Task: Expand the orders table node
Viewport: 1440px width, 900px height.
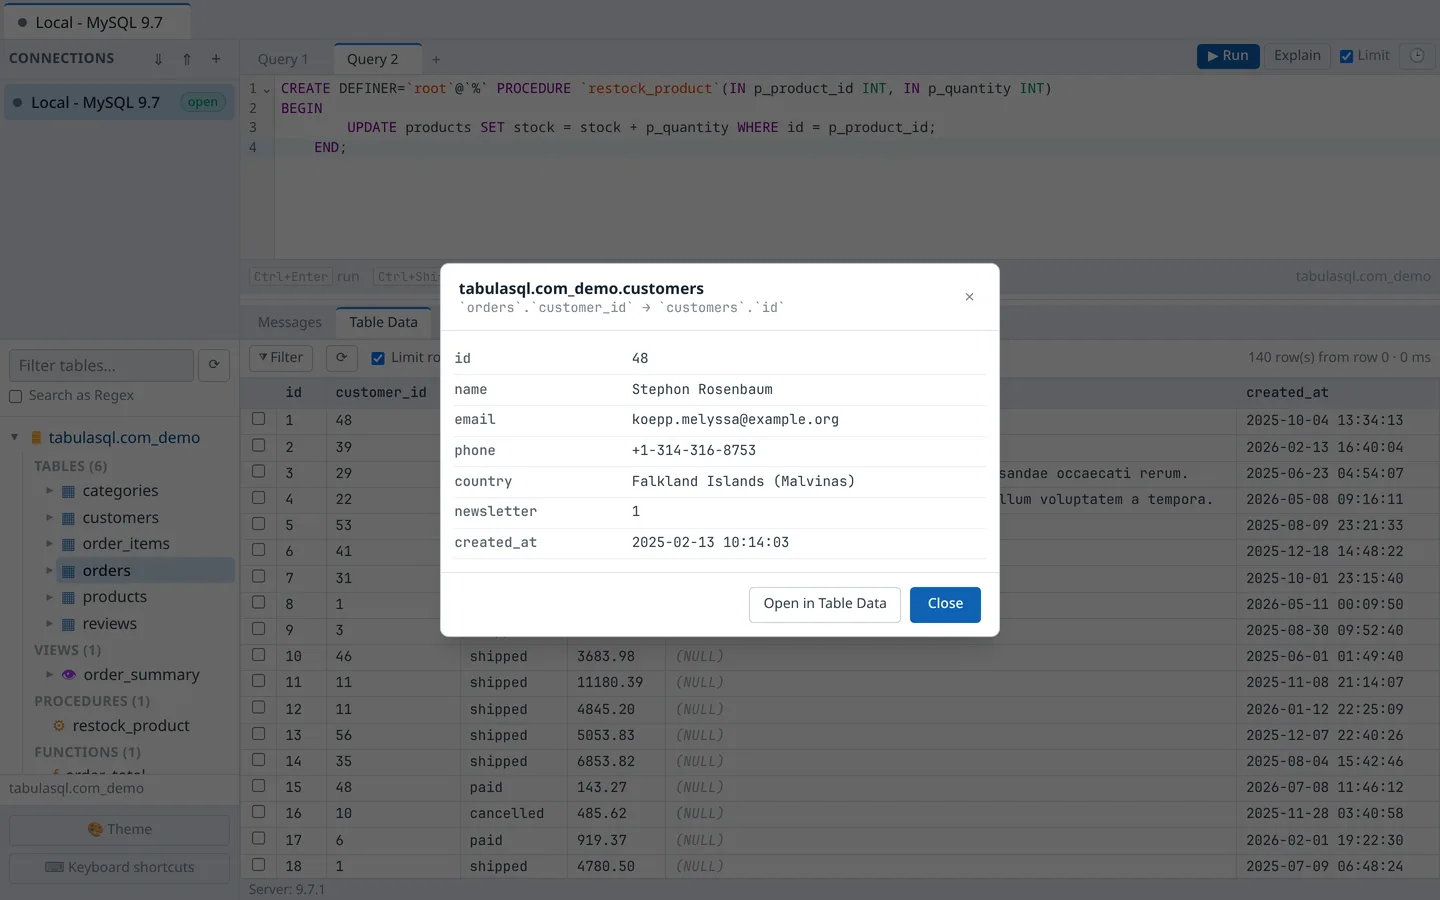Action: (49, 571)
